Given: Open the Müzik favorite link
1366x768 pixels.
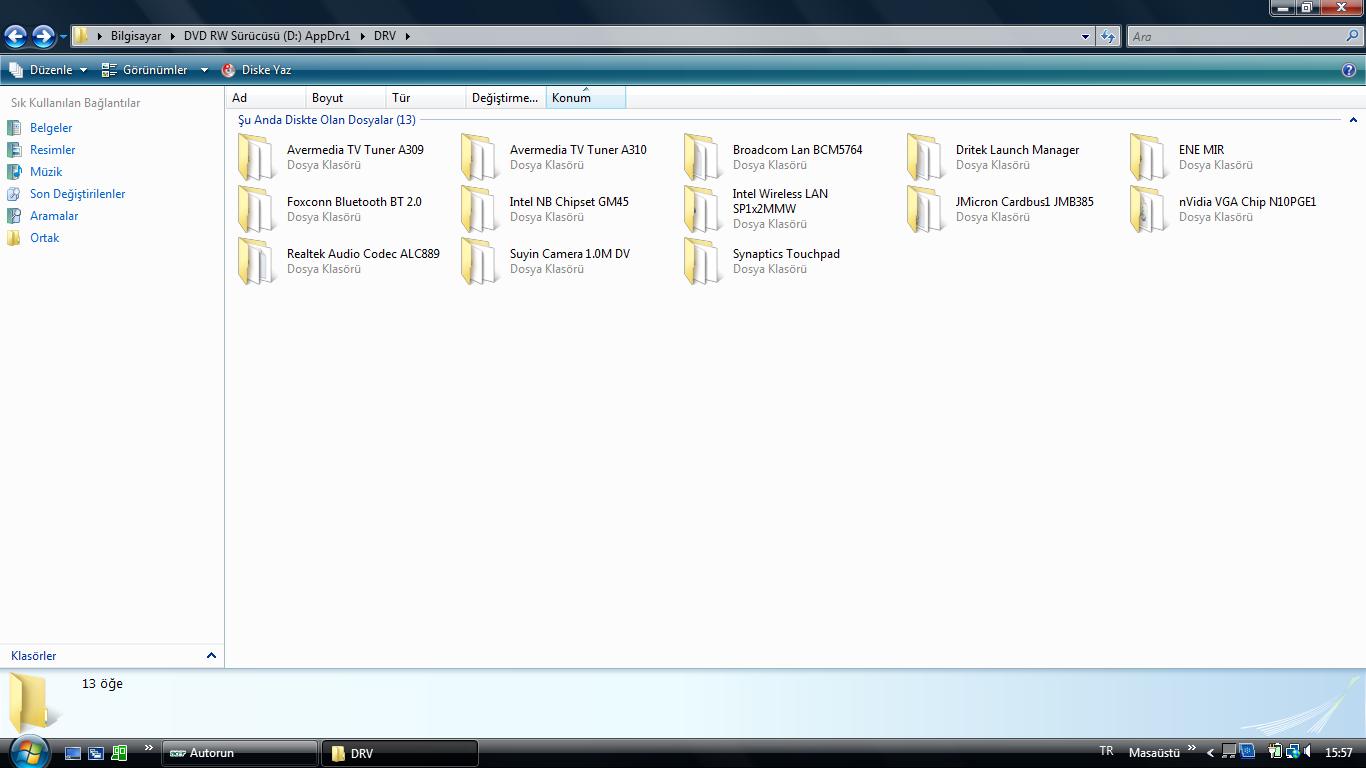Looking at the screenshot, I should point(46,172).
